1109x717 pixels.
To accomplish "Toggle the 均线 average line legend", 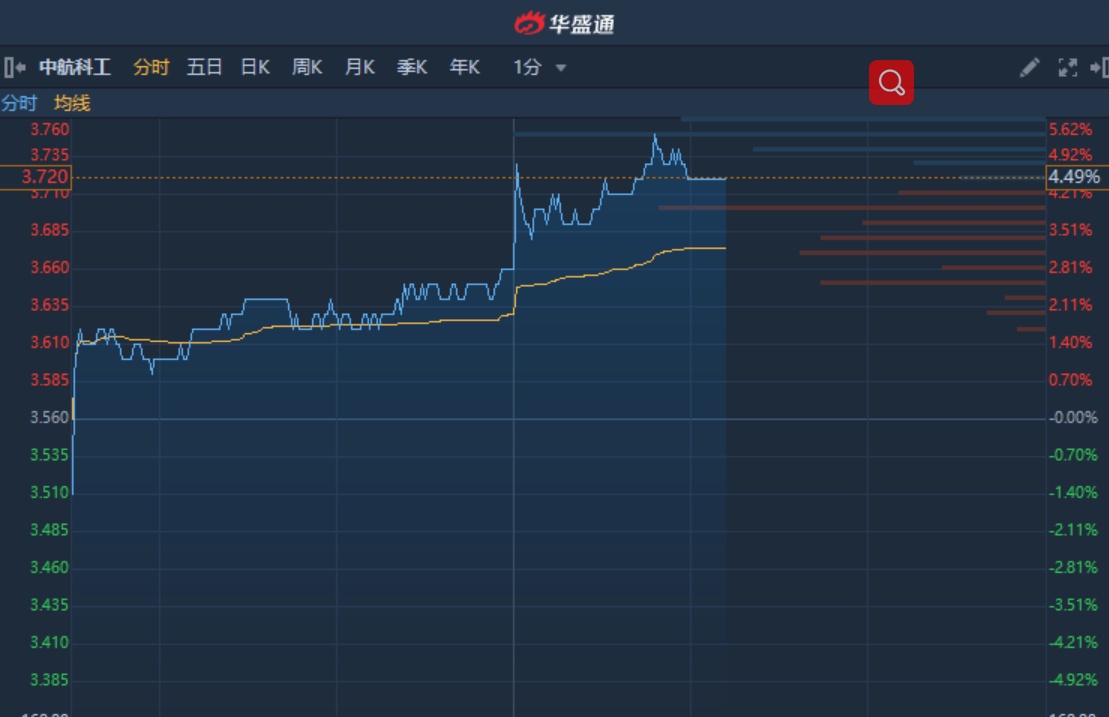I will coord(72,103).
